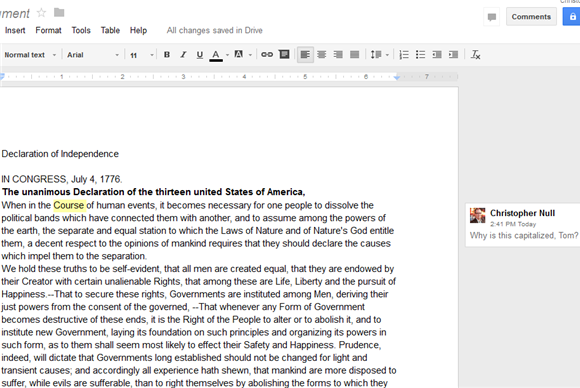This screenshot has height=388, width=580.
Task: Move document with the folder icon
Action: (59, 13)
